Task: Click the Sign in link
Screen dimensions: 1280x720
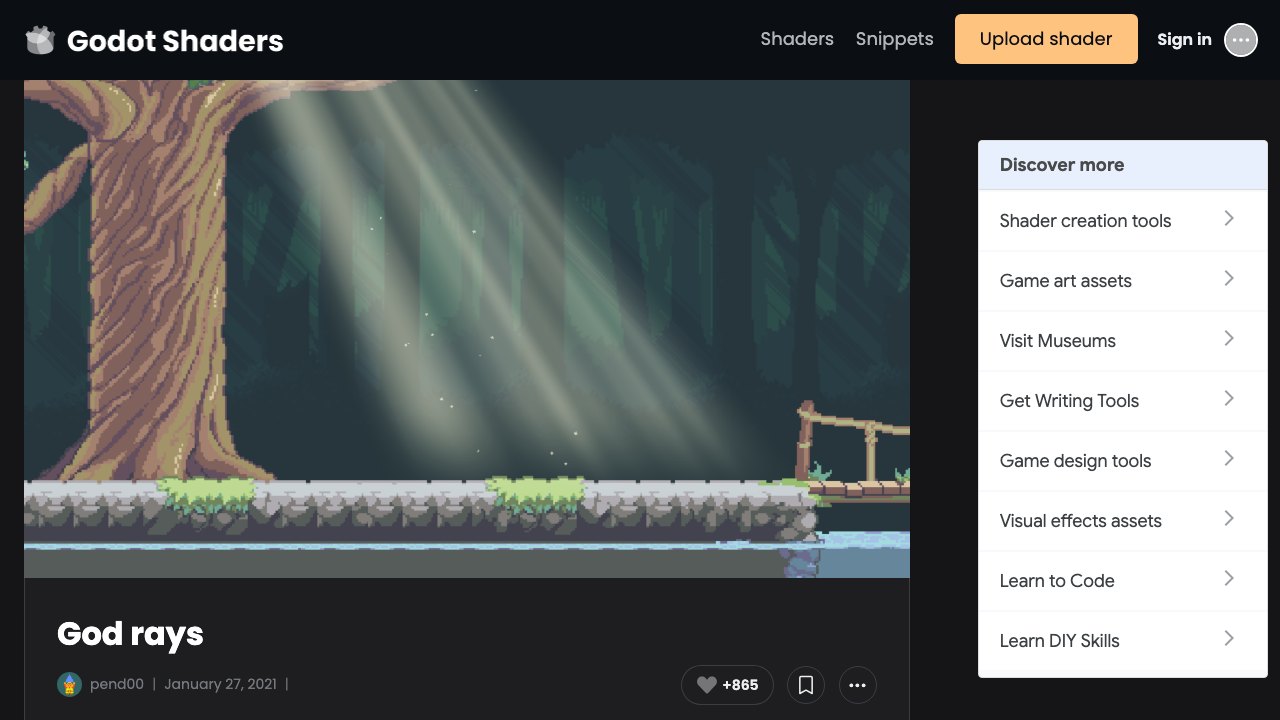Action: pos(1184,39)
